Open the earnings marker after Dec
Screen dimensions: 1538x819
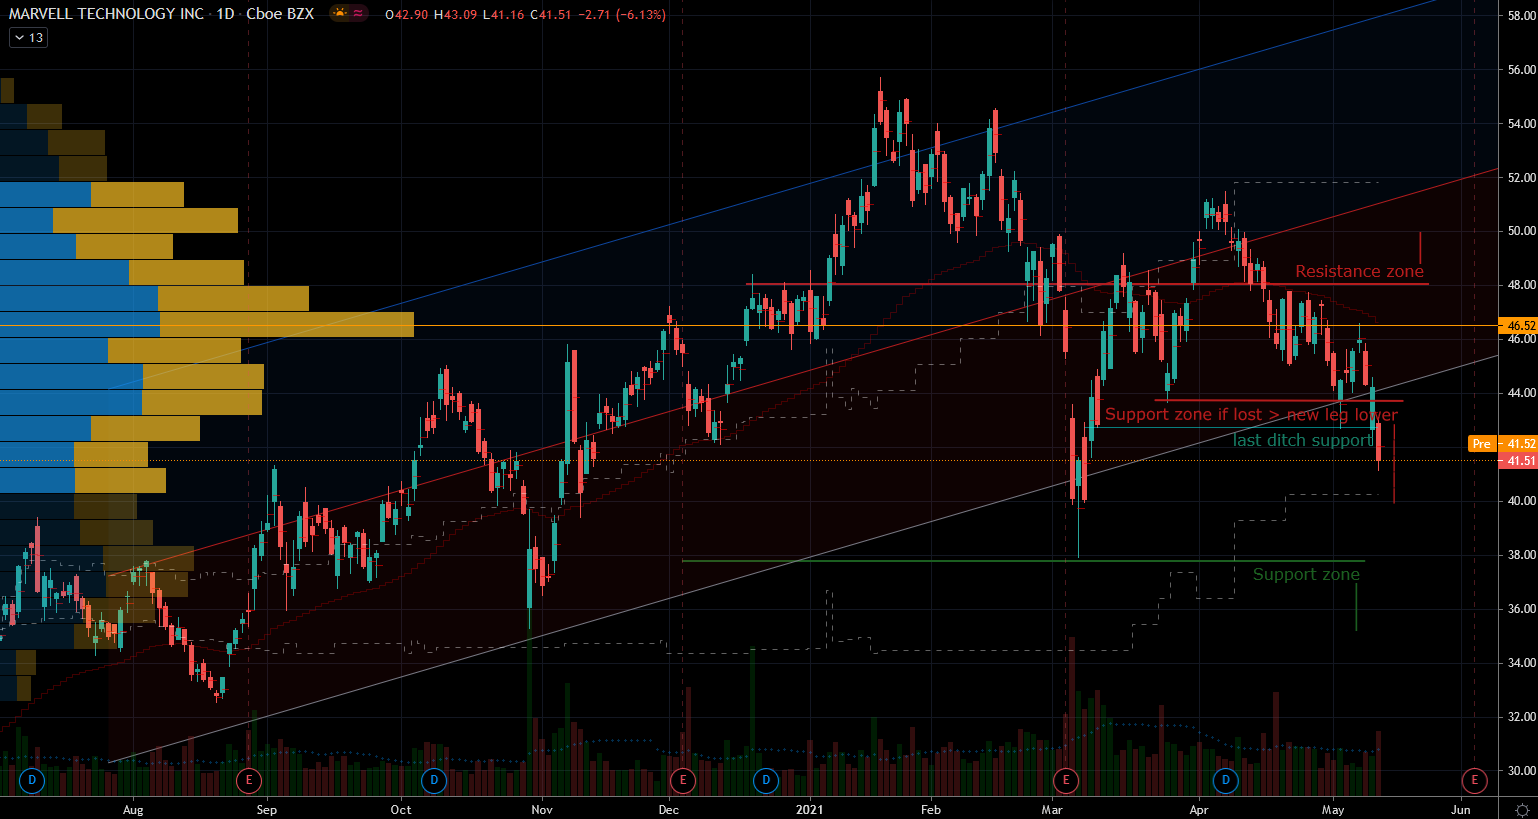[683, 780]
